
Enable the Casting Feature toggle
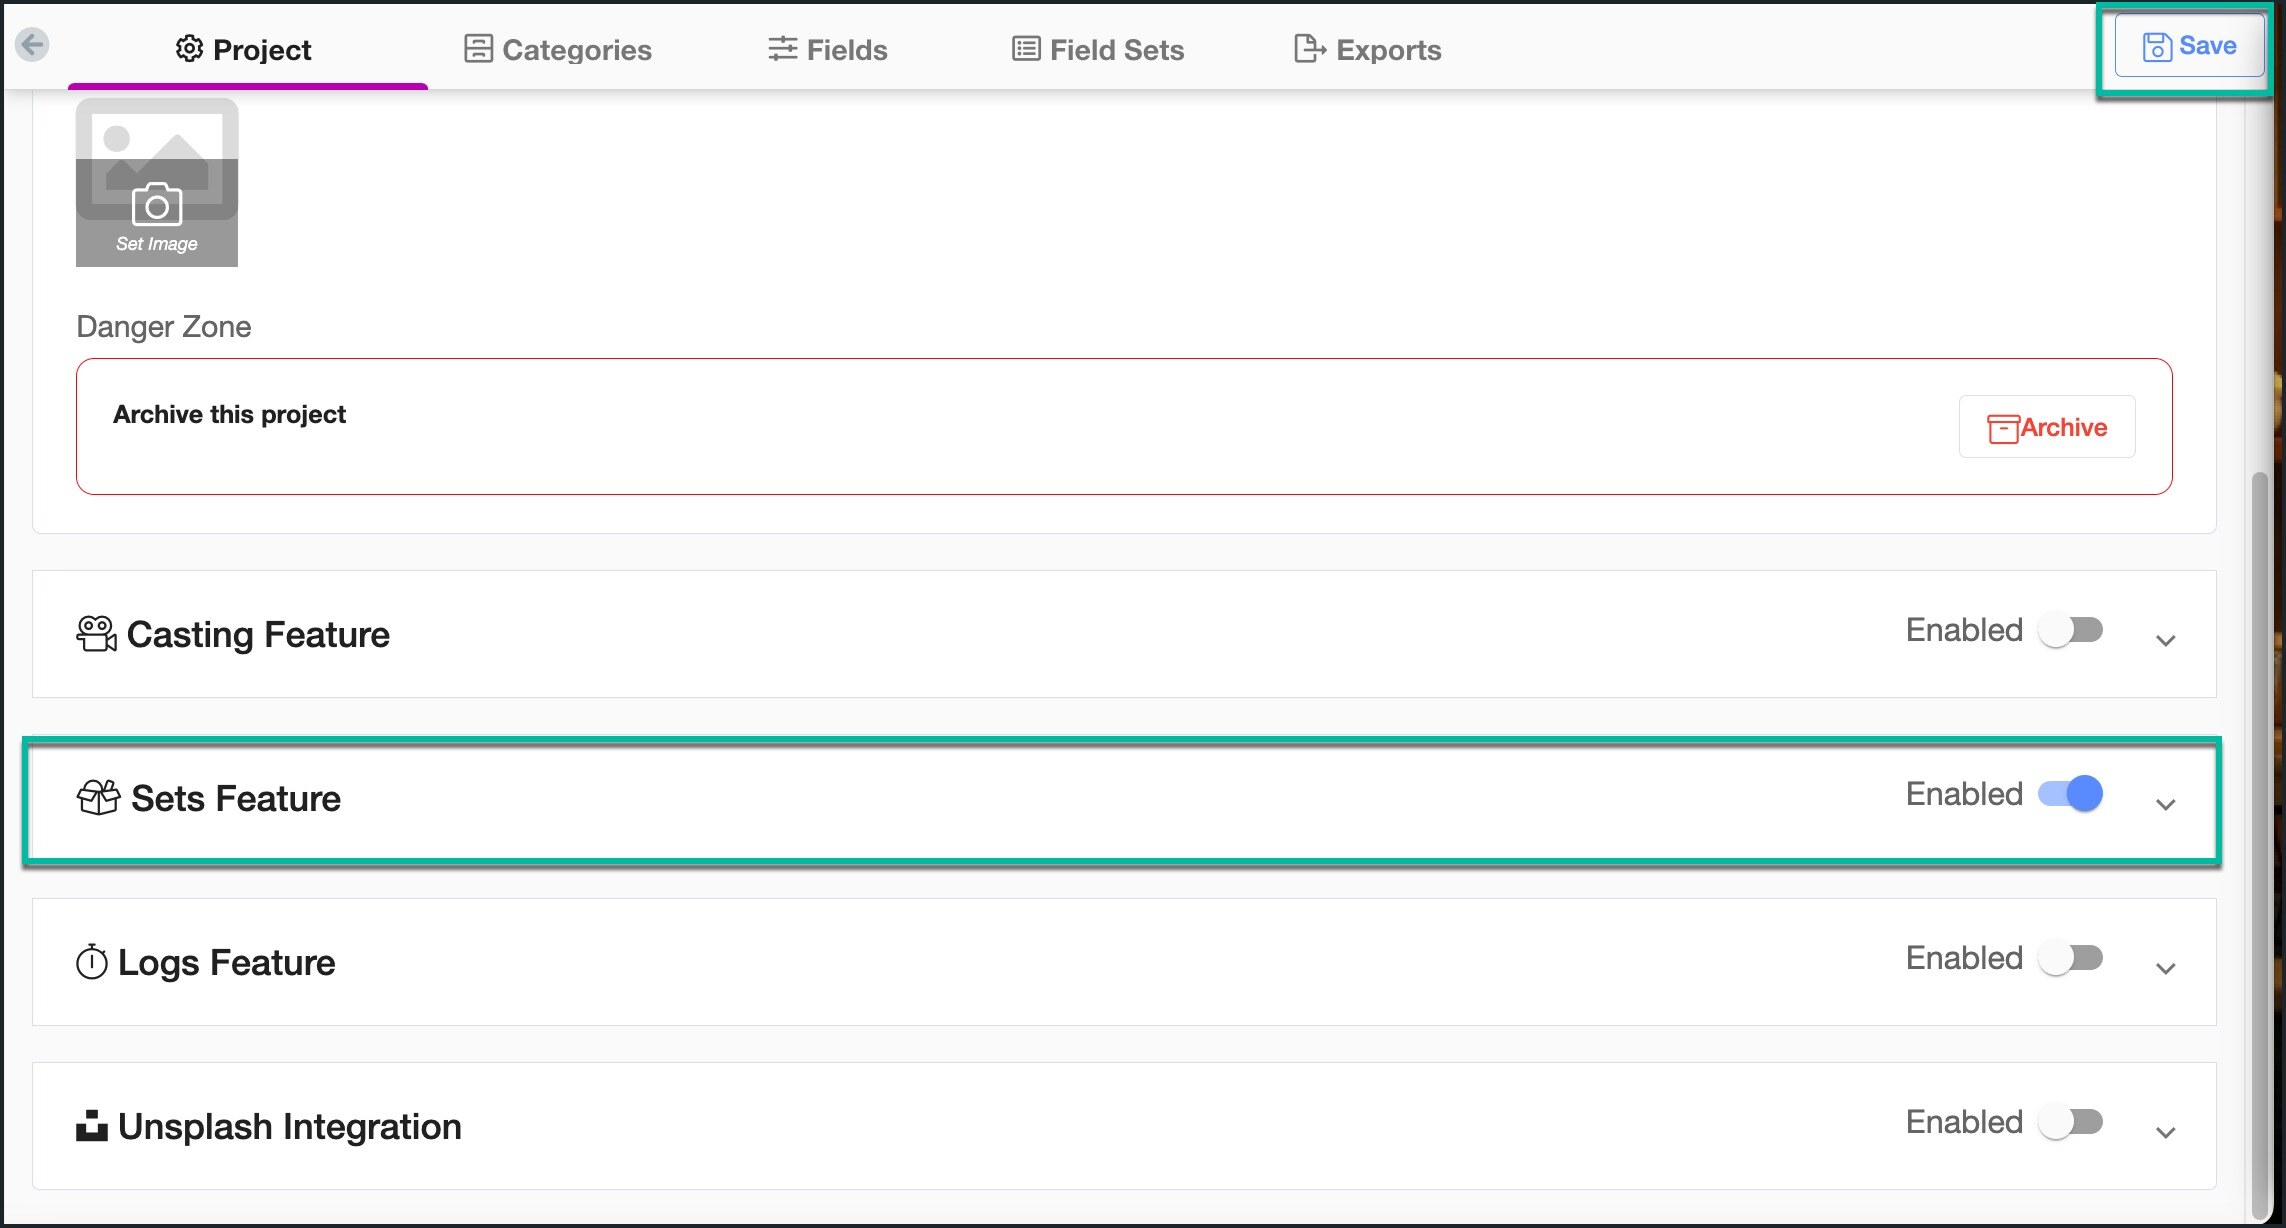coord(2071,630)
